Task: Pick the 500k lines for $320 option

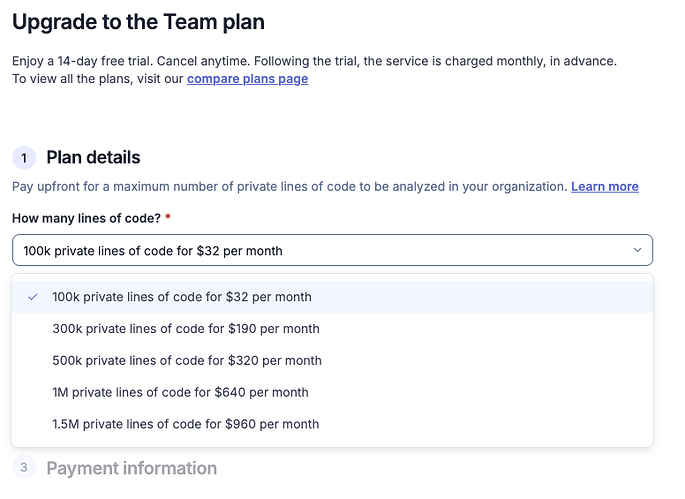Action: click(x=186, y=361)
